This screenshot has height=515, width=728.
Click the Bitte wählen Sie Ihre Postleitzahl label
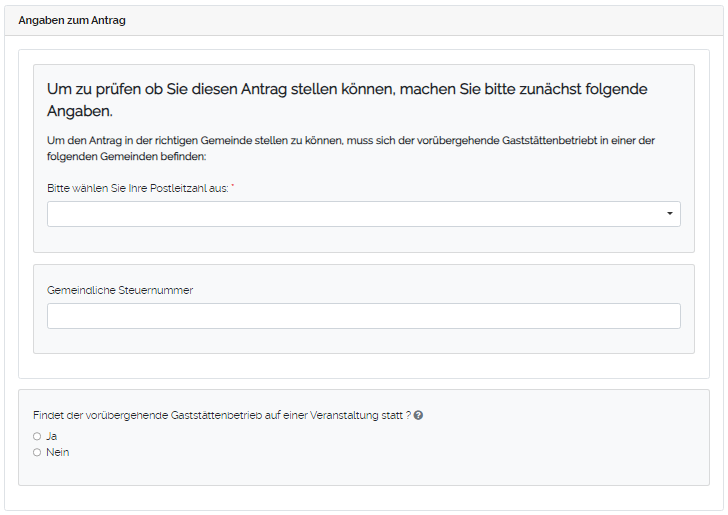[x=138, y=188]
